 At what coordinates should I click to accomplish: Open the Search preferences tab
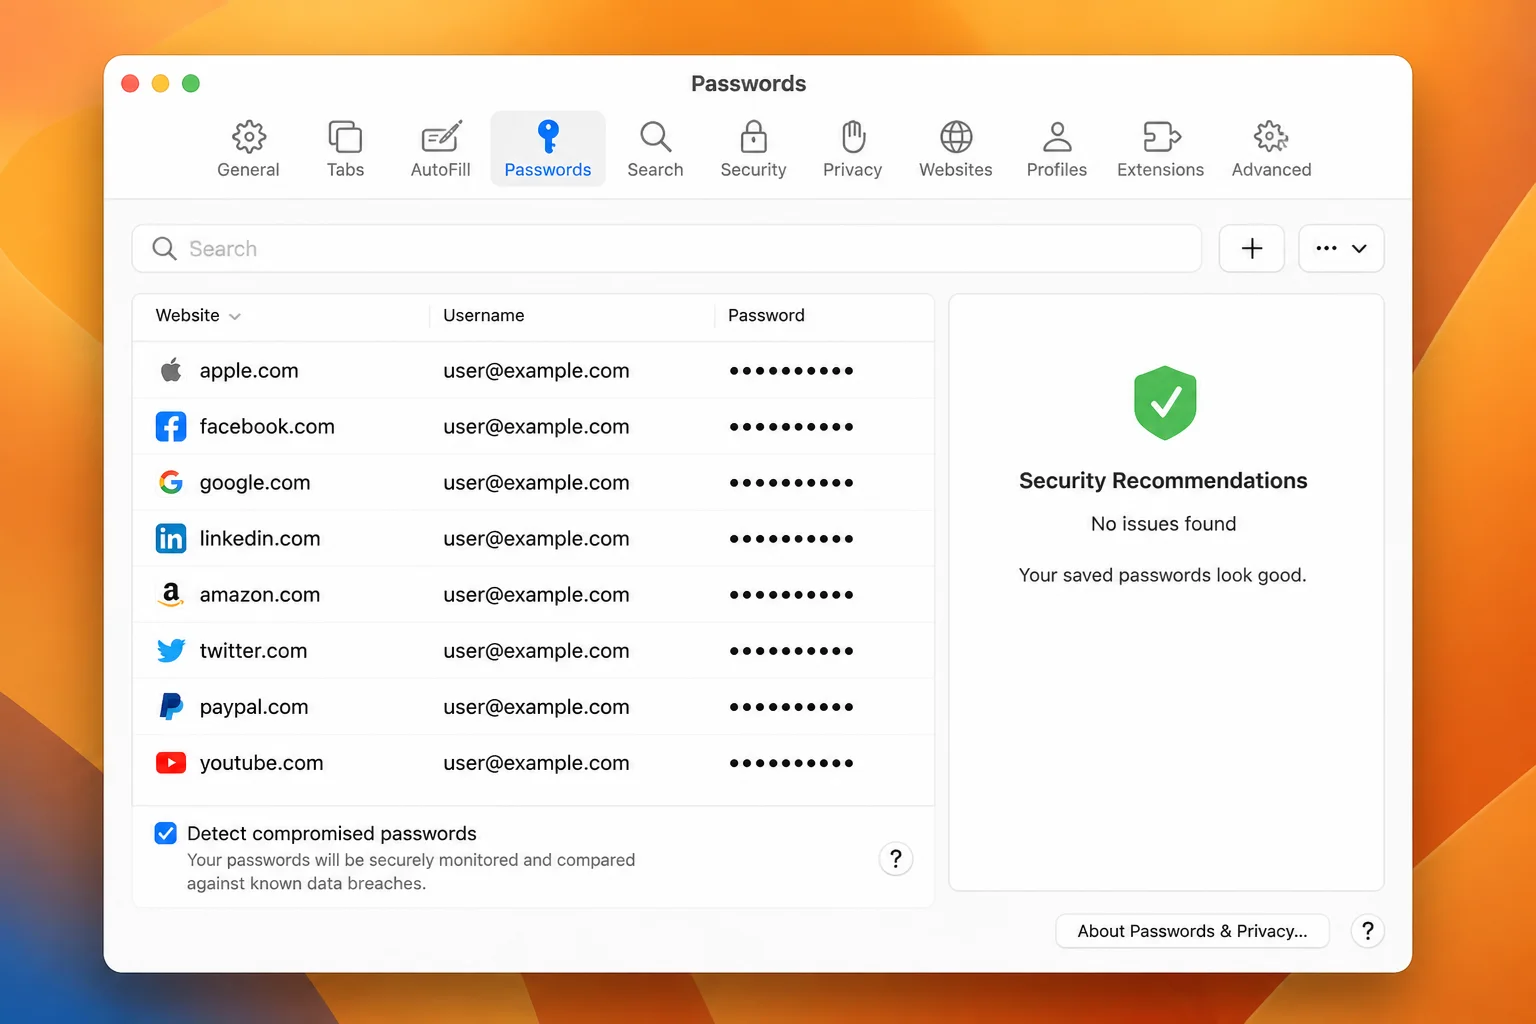(x=655, y=149)
